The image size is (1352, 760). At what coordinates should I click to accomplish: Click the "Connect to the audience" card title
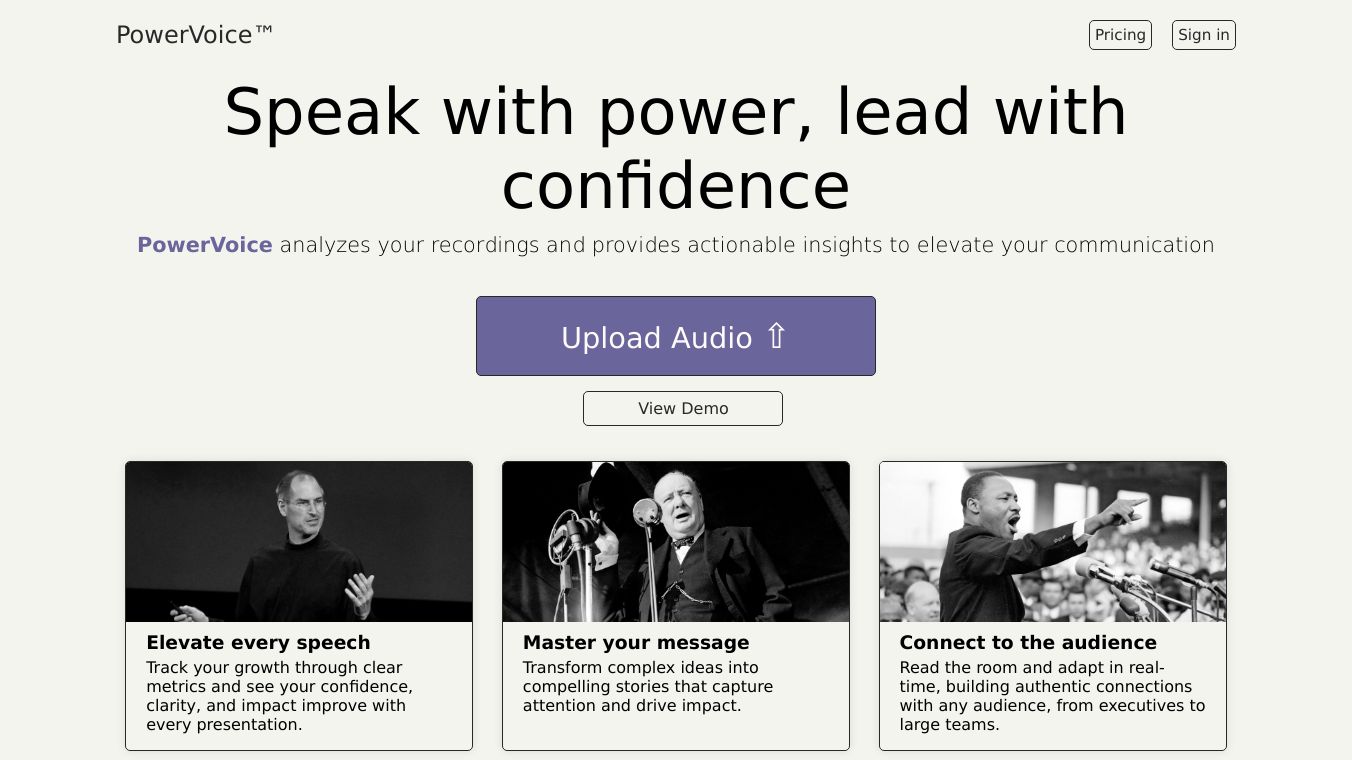pyautogui.click(x=1028, y=643)
